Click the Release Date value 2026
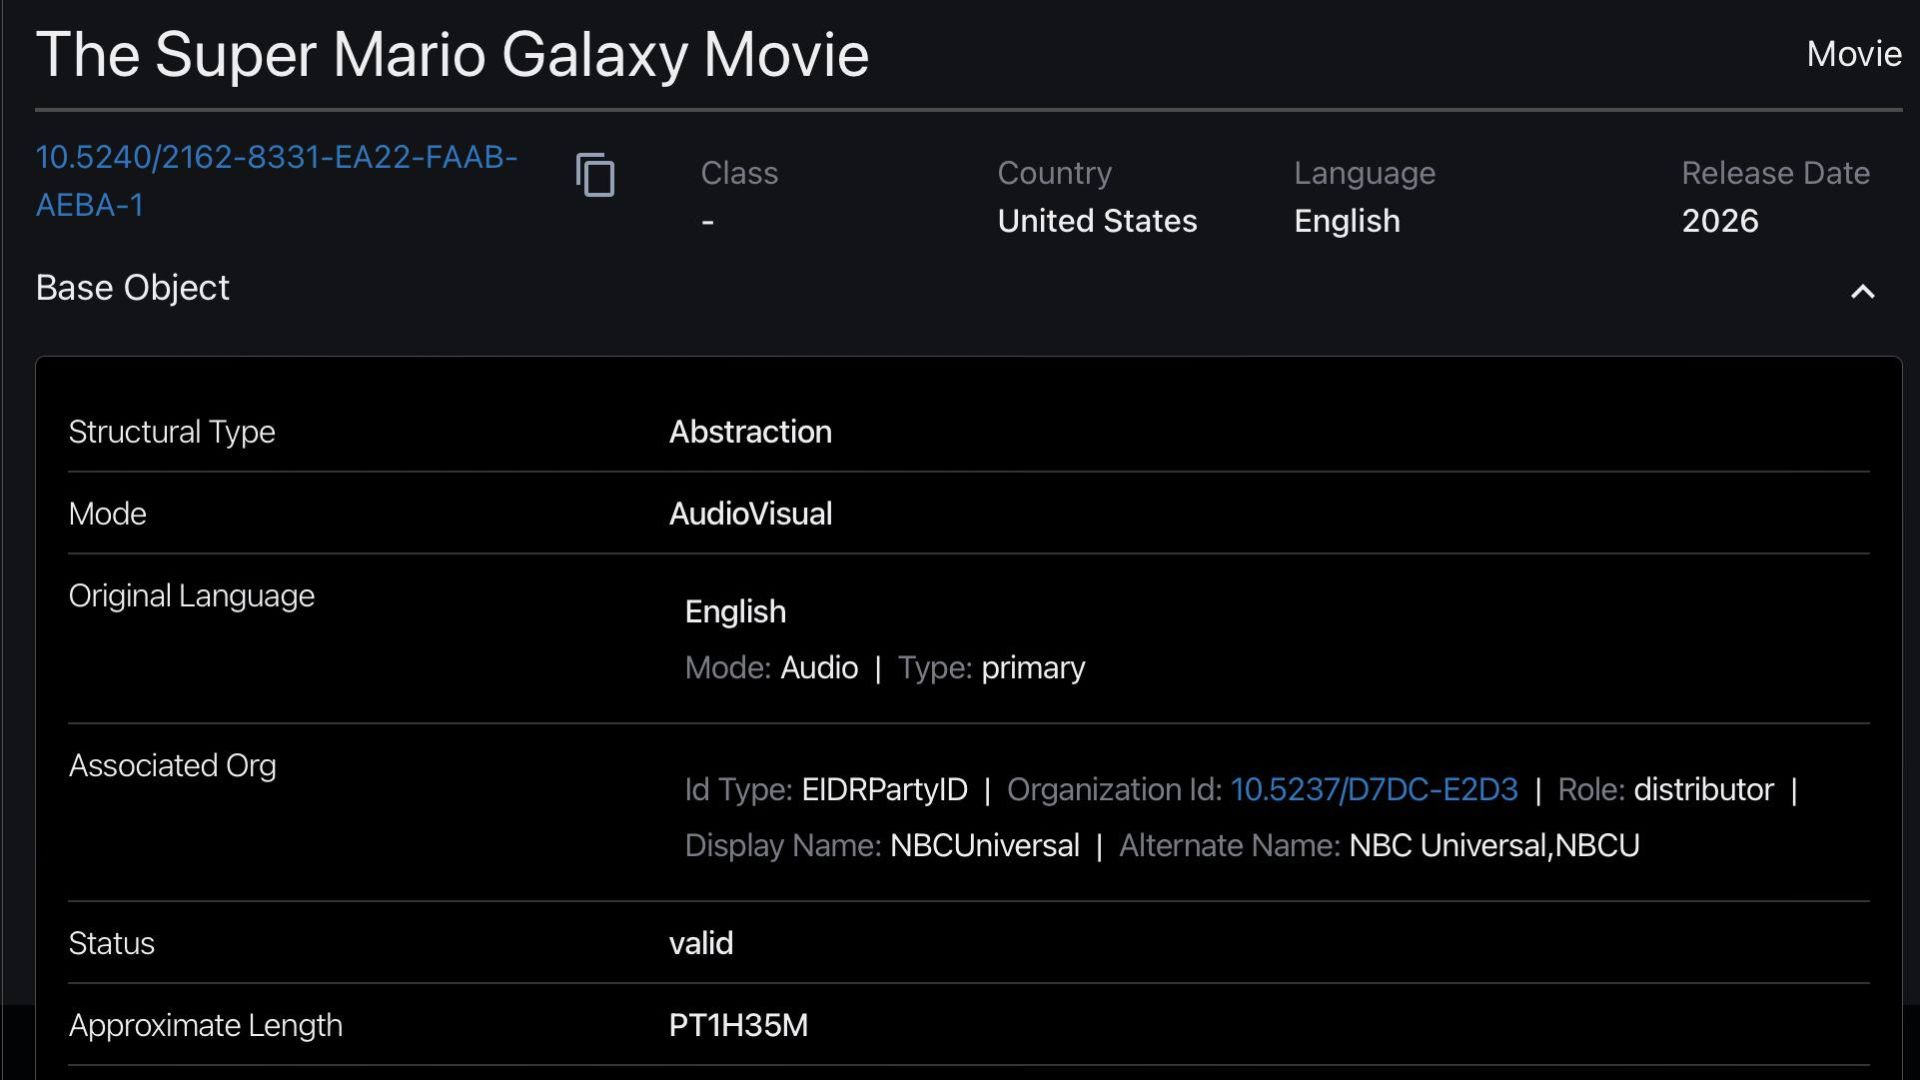 click(x=1718, y=221)
